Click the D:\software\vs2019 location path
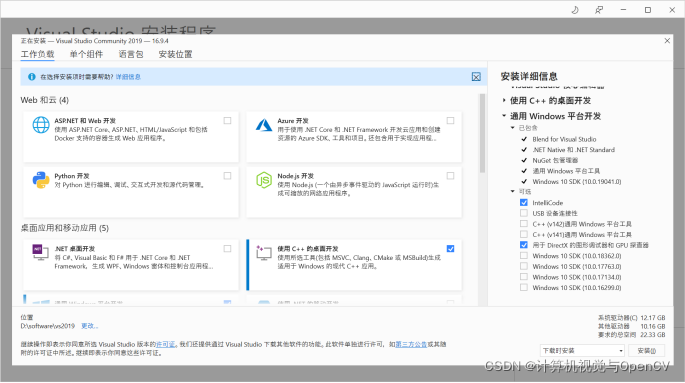This screenshot has width=685, height=383. pyautogui.click(x=48, y=326)
